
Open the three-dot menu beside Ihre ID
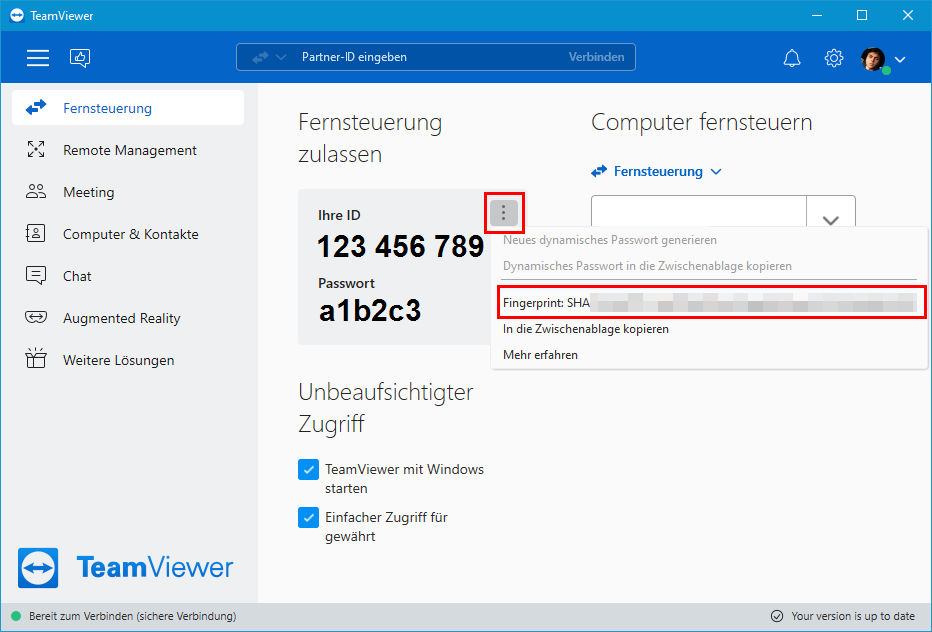504,213
